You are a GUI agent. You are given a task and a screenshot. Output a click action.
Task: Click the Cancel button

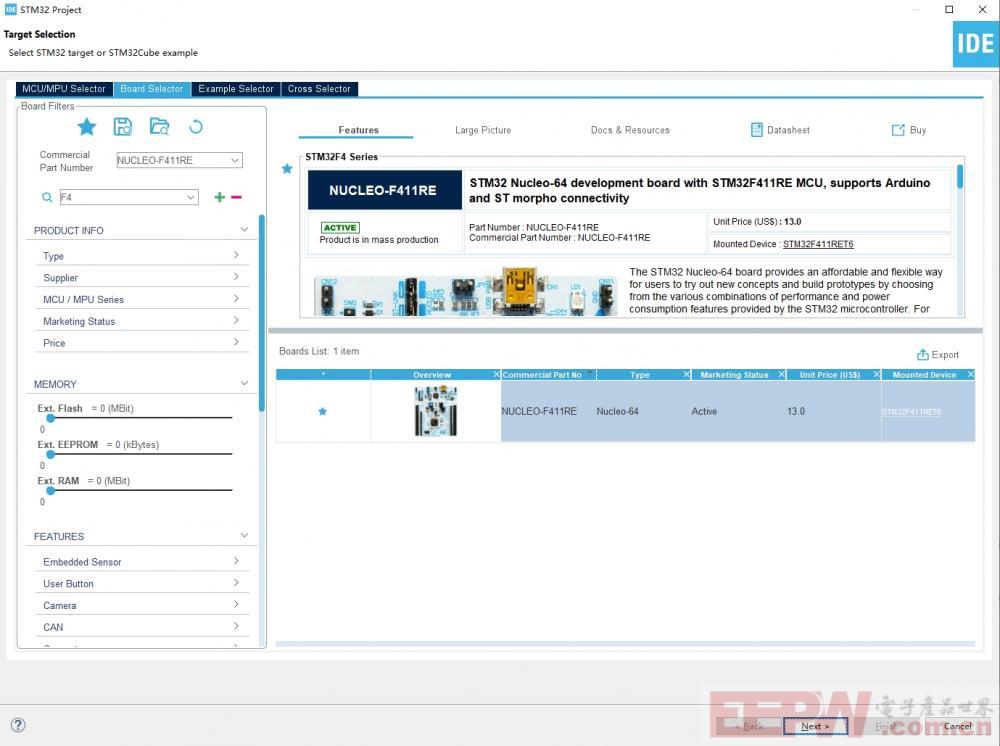(957, 726)
